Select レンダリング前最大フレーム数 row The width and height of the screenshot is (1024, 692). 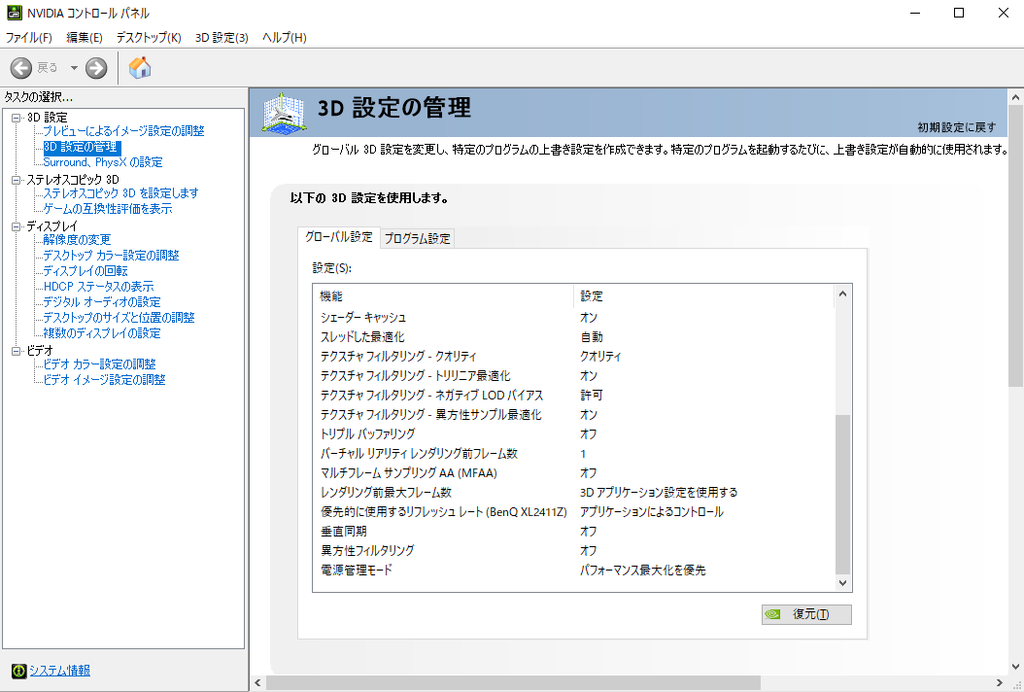[x=573, y=492]
